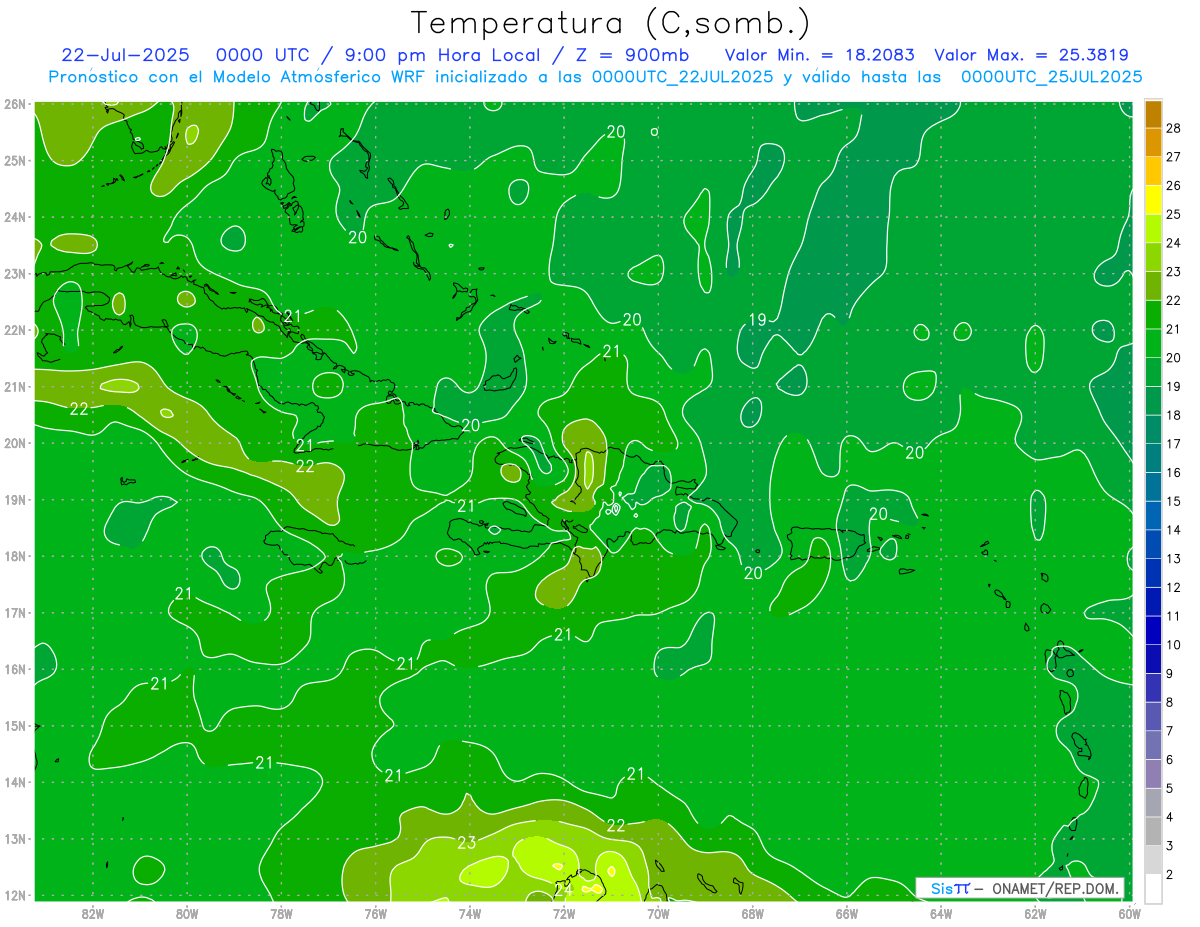The height and width of the screenshot is (927, 1200).
Task: Click the "19" contour label on the map
Action: [757, 320]
